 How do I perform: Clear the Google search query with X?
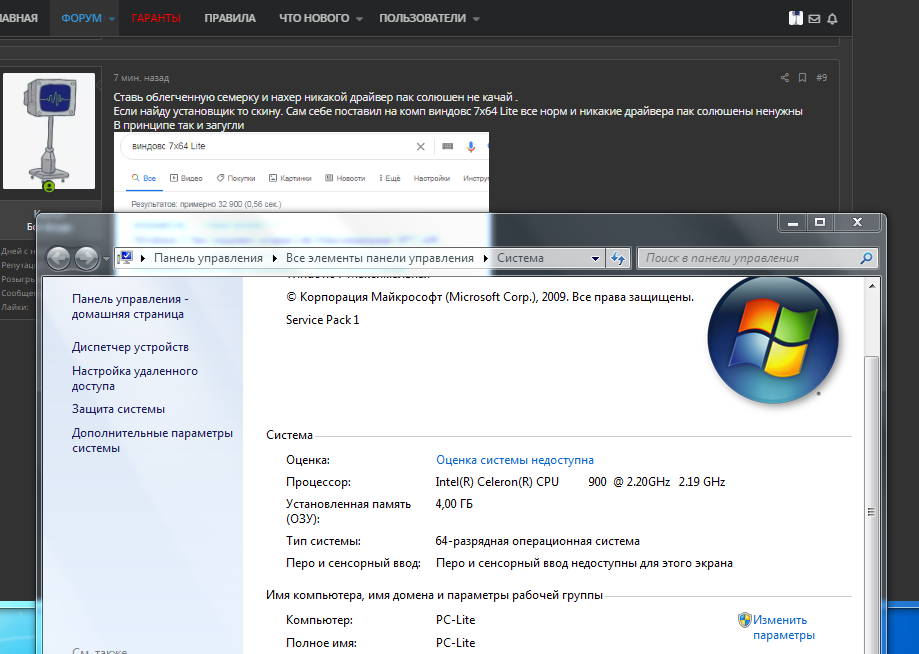click(x=420, y=147)
